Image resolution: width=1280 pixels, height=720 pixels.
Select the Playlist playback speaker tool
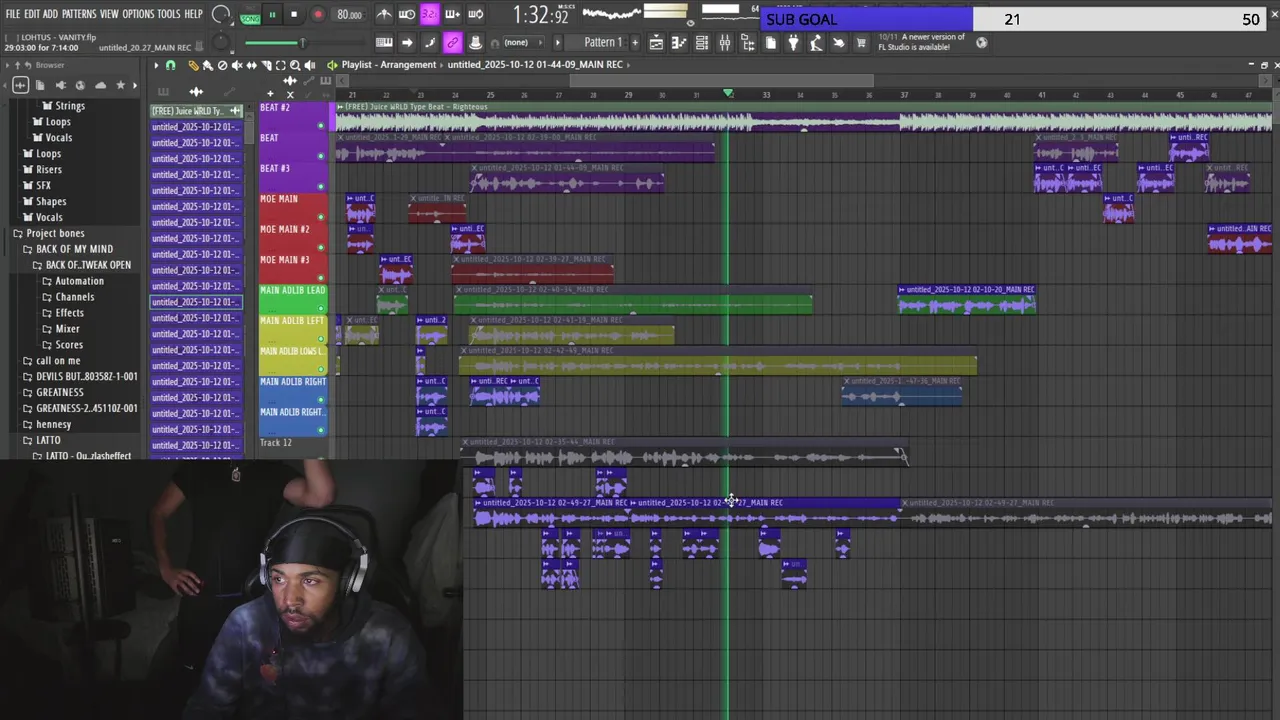[x=309, y=65]
